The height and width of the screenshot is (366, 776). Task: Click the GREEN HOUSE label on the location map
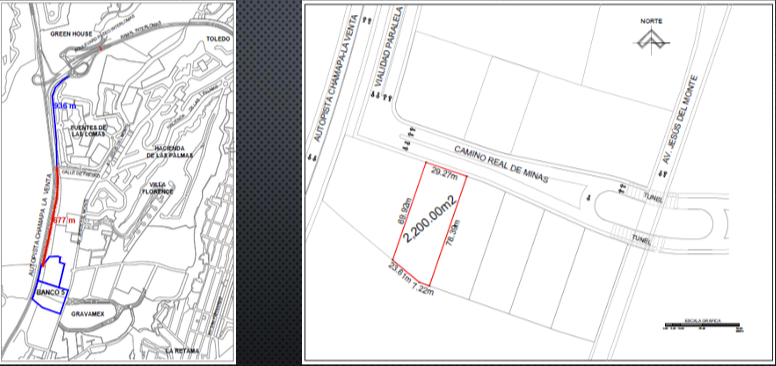(71, 34)
